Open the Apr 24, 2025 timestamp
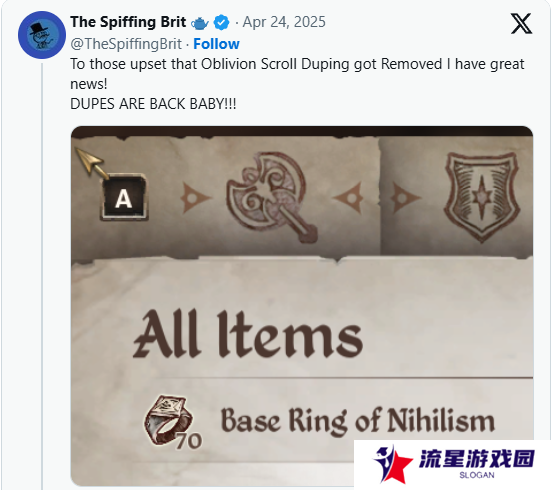Screen dimensions: 554x490 point(284,22)
